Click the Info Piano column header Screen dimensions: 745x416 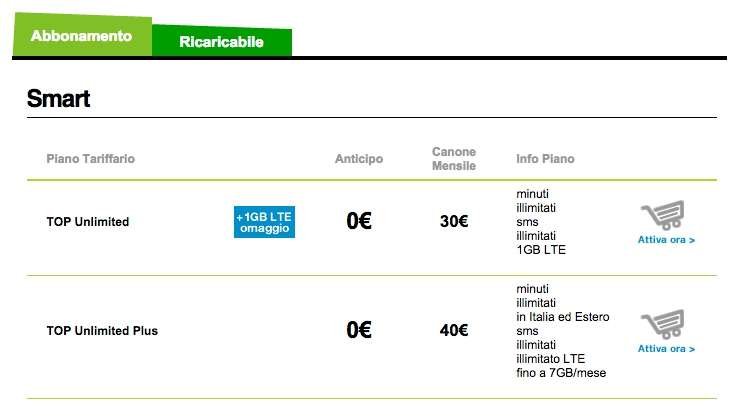click(x=545, y=159)
